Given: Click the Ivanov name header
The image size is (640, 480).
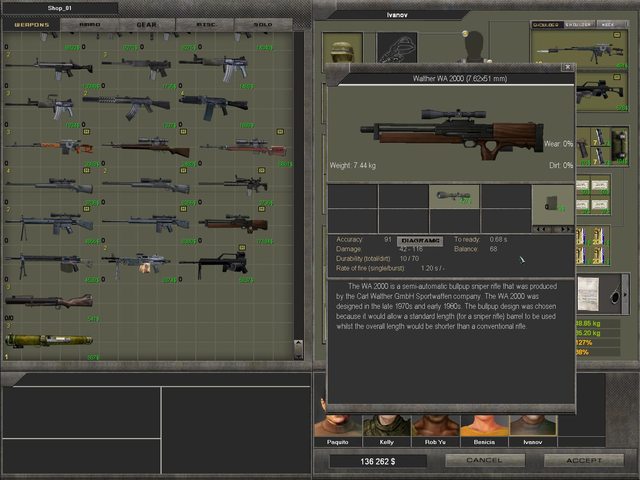Looking at the screenshot, I should 397,15.
